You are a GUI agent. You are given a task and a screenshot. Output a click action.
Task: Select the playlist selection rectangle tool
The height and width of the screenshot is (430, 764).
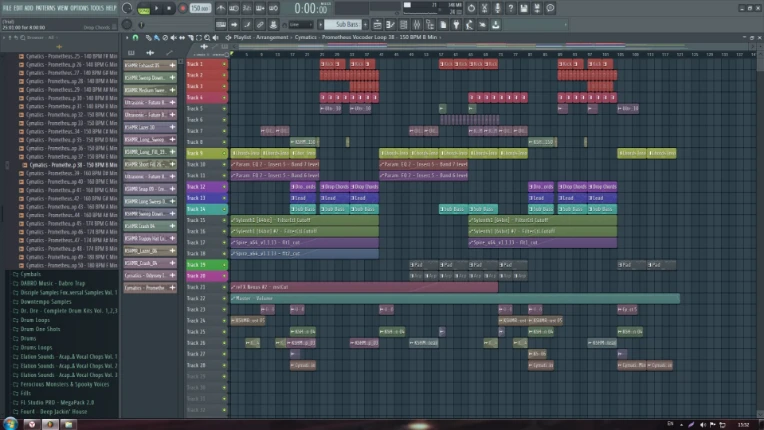point(199,37)
